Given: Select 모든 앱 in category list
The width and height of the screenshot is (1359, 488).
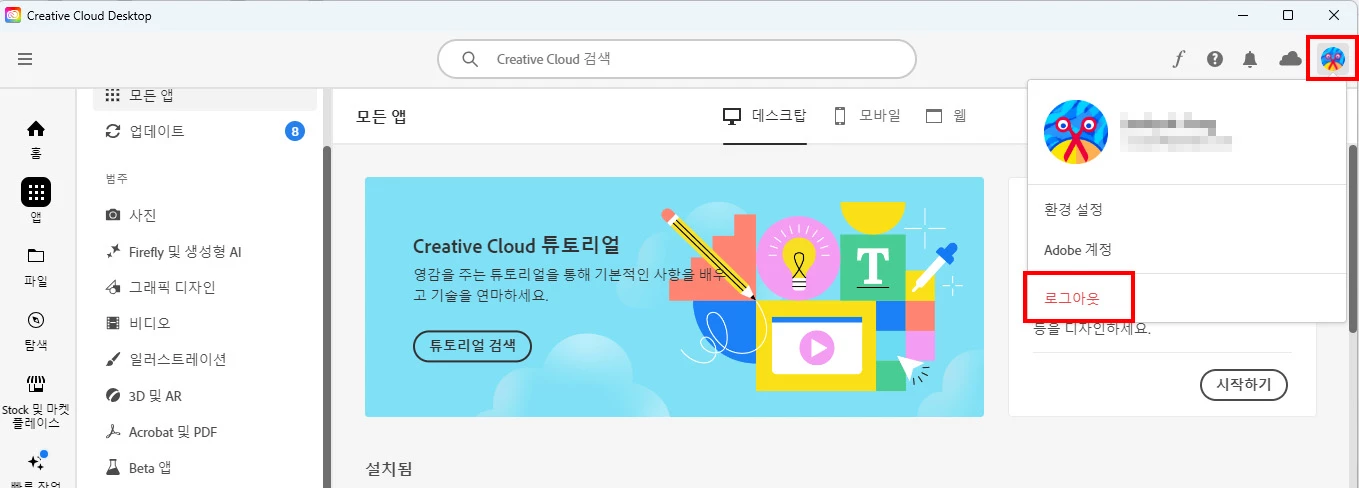Looking at the screenshot, I should click(x=205, y=96).
